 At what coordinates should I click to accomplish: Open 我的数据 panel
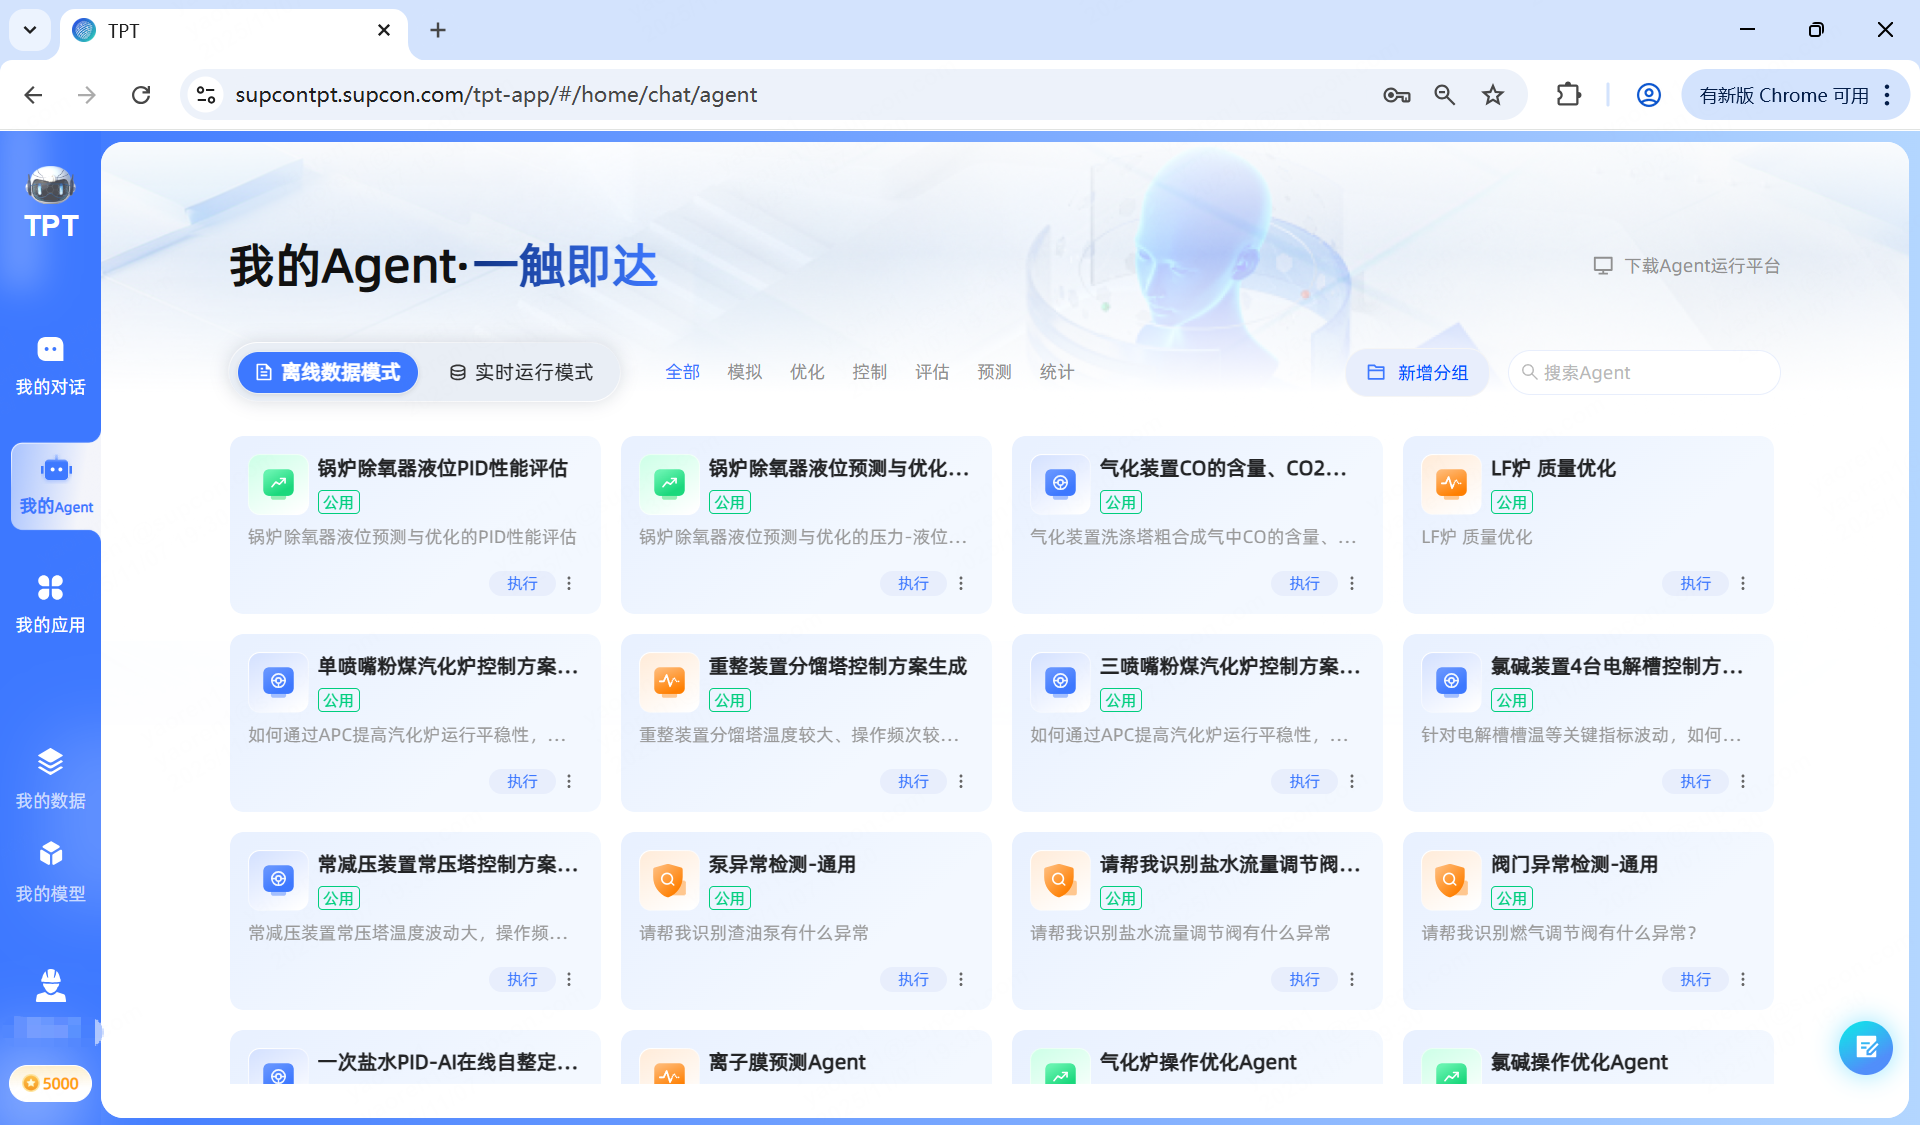[x=50, y=778]
